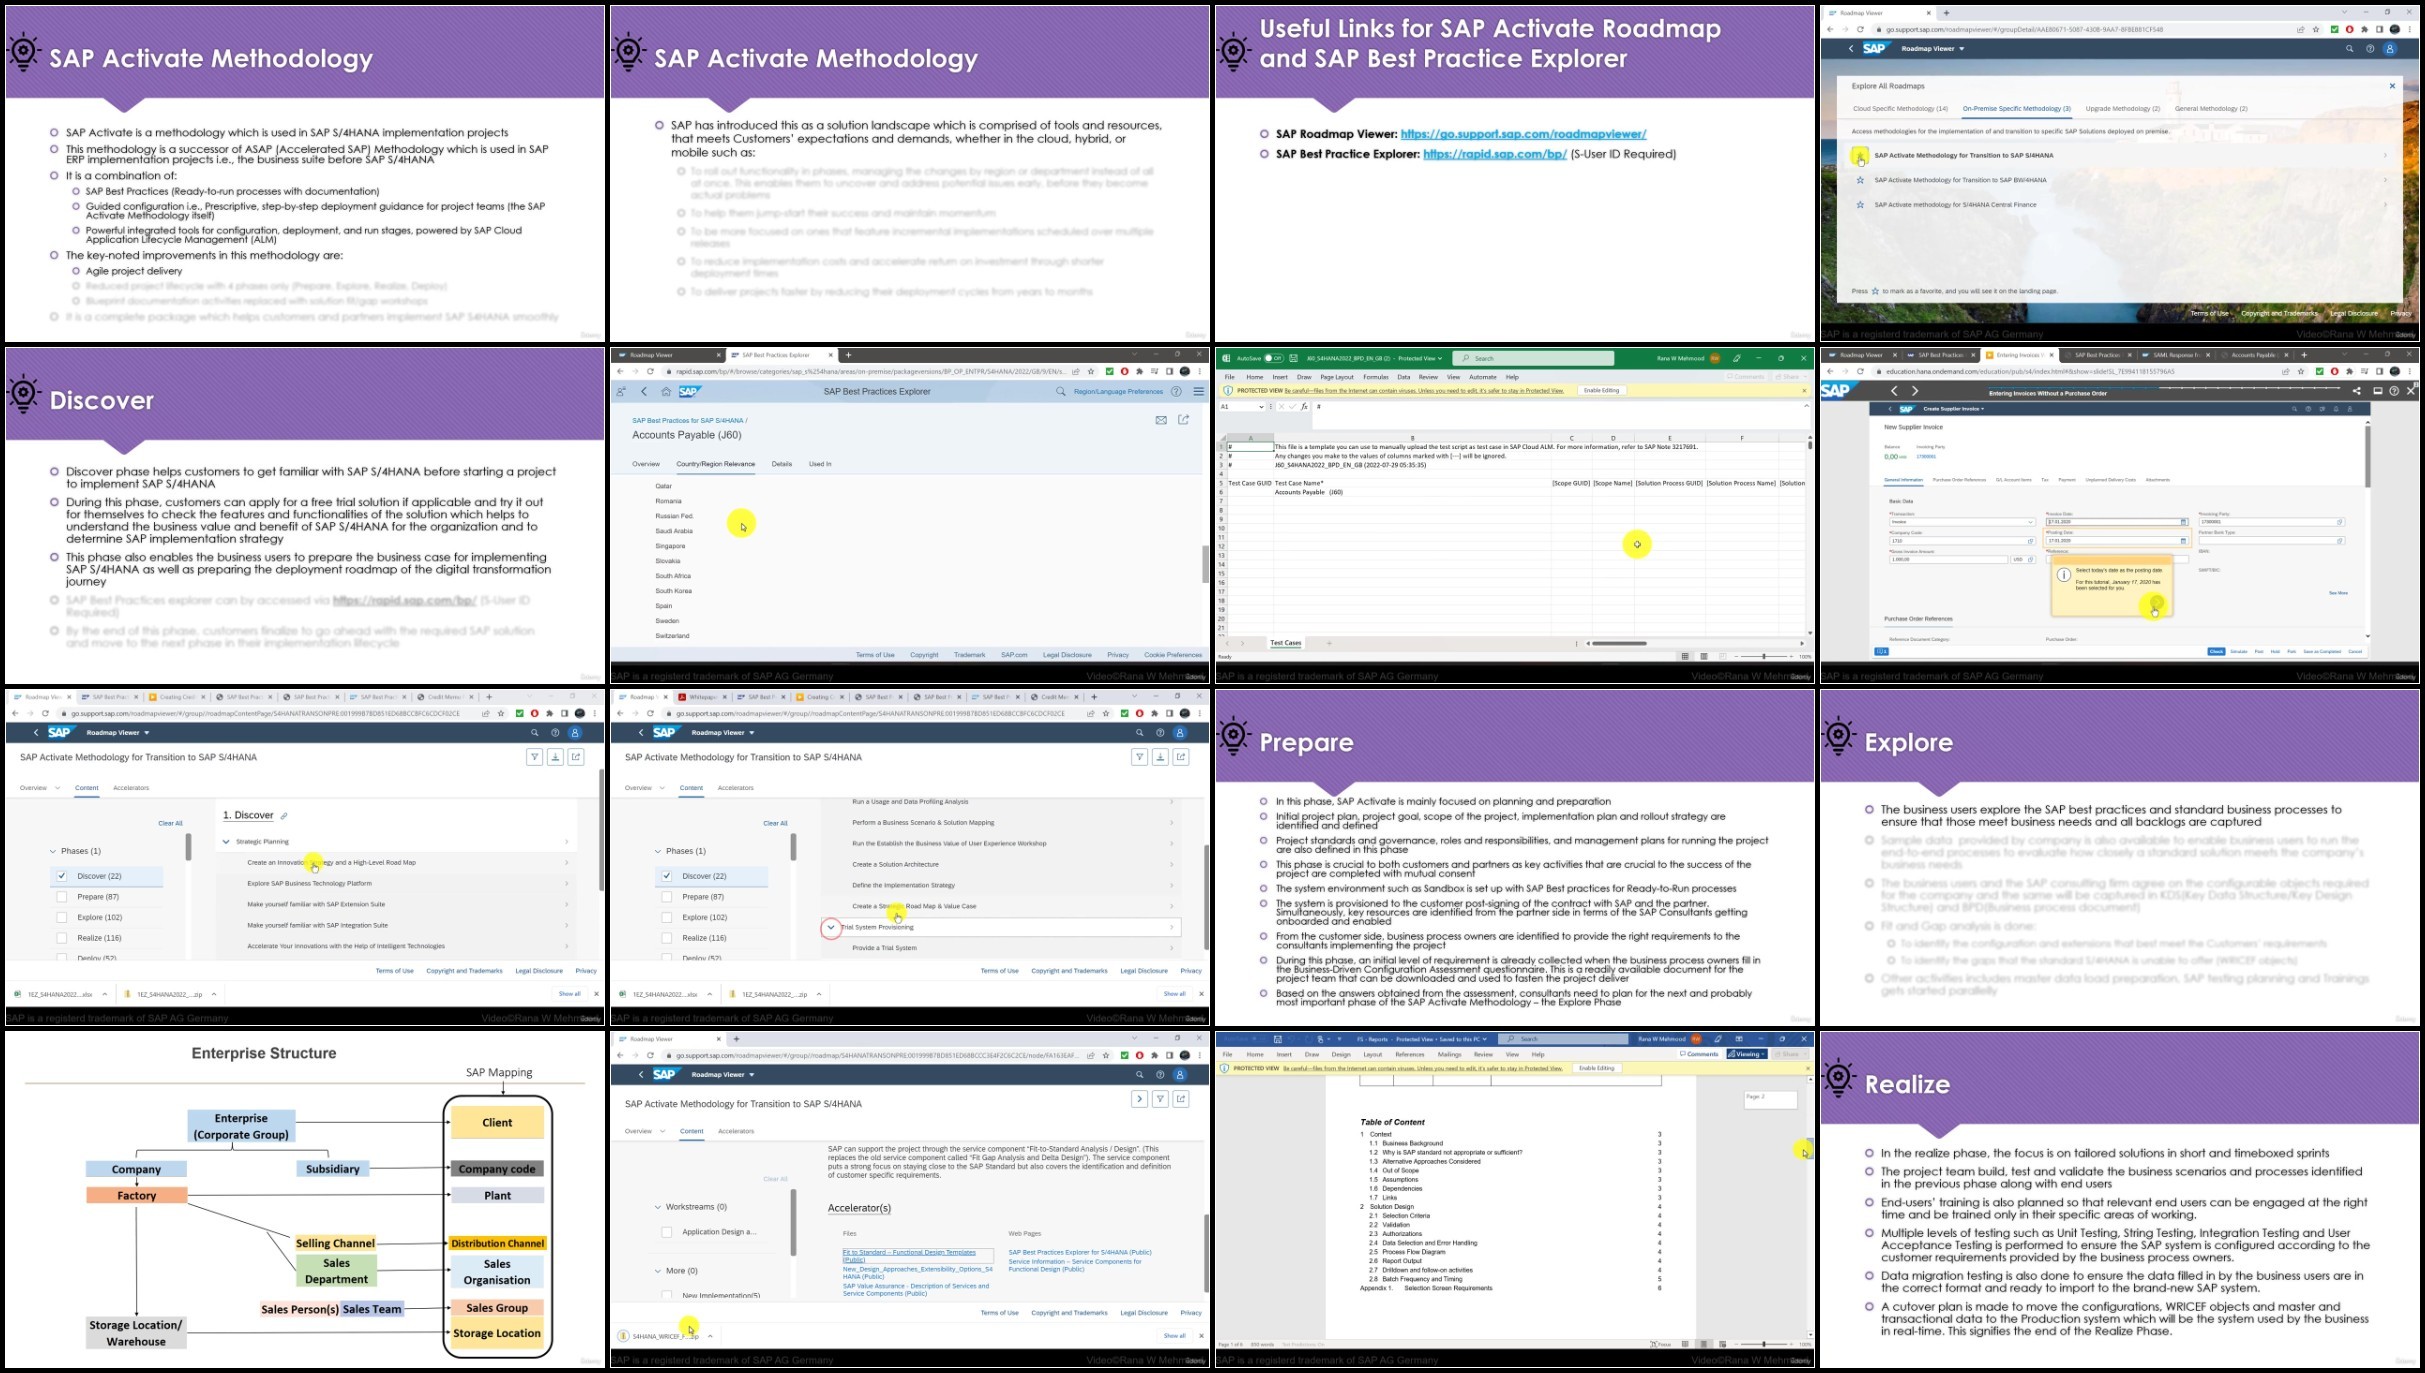The width and height of the screenshot is (2425, 1373).
Task: Check Prepare (87) on the 1. Discover page
Action: click(x=62, y=897)
